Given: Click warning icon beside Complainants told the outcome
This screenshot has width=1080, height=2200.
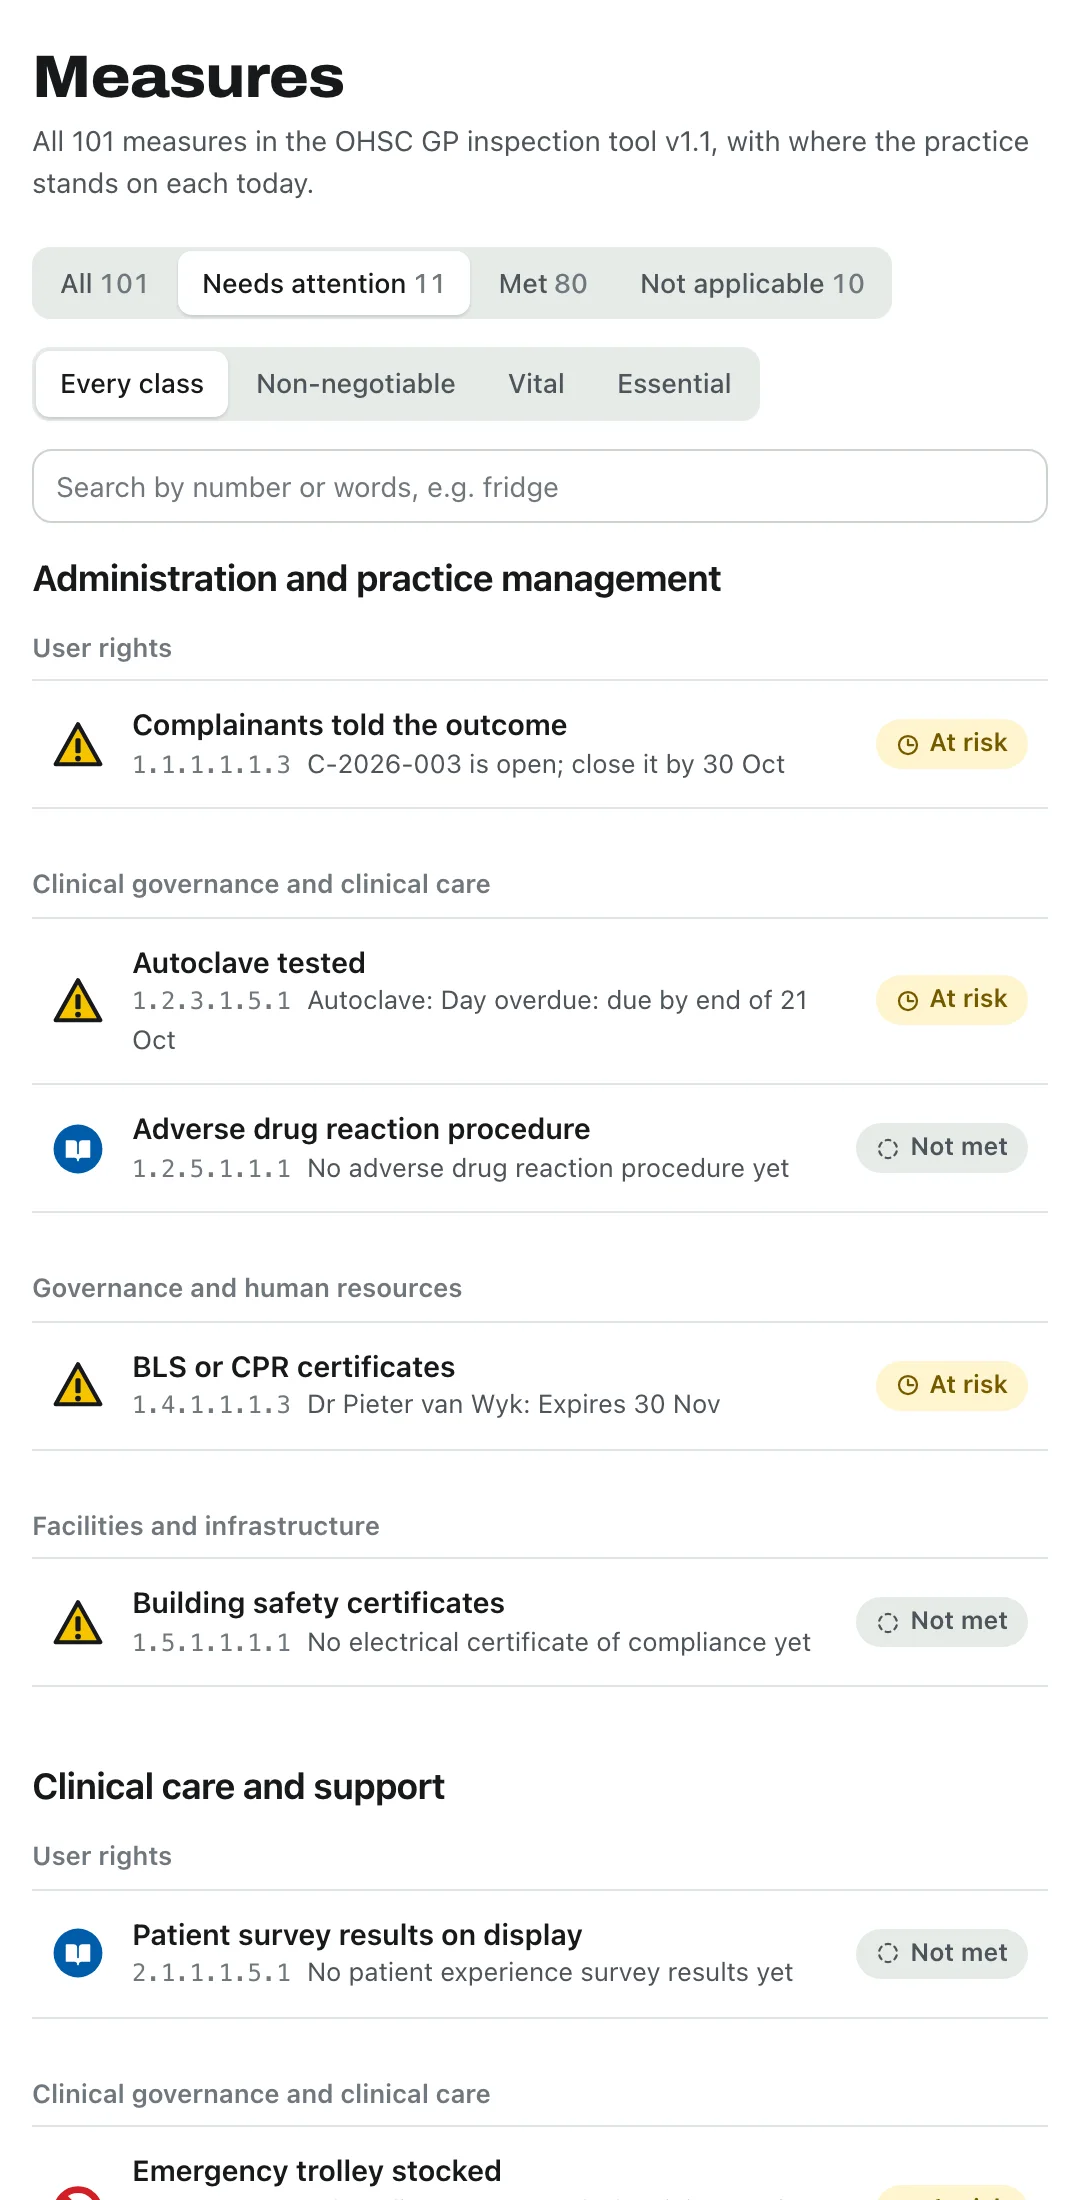Looking at the screenshot, I should click(x=78, y=745).
